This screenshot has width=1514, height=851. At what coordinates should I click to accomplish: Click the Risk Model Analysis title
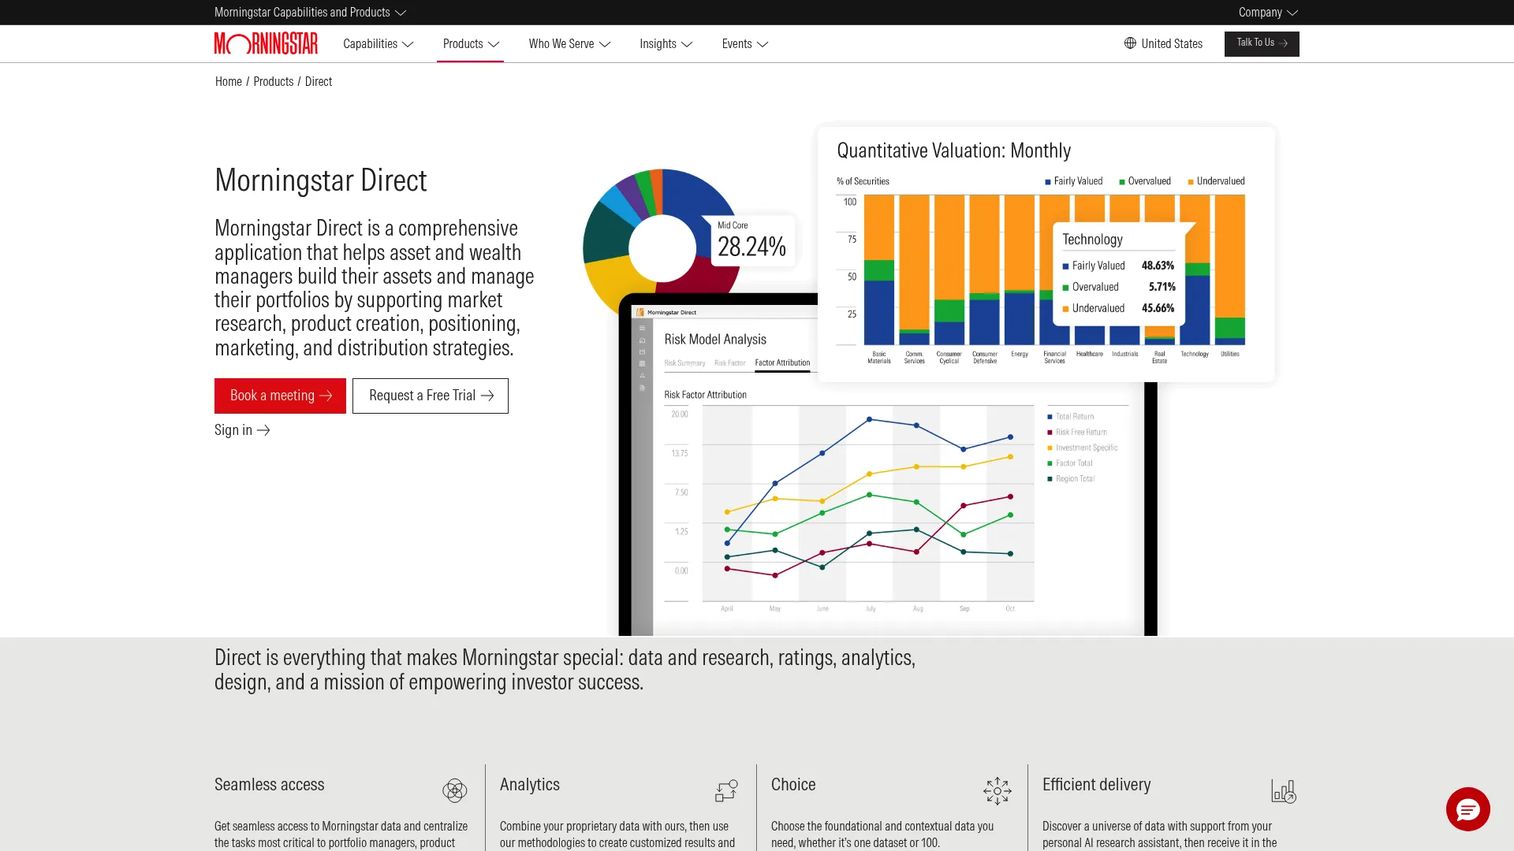(715, 340)
